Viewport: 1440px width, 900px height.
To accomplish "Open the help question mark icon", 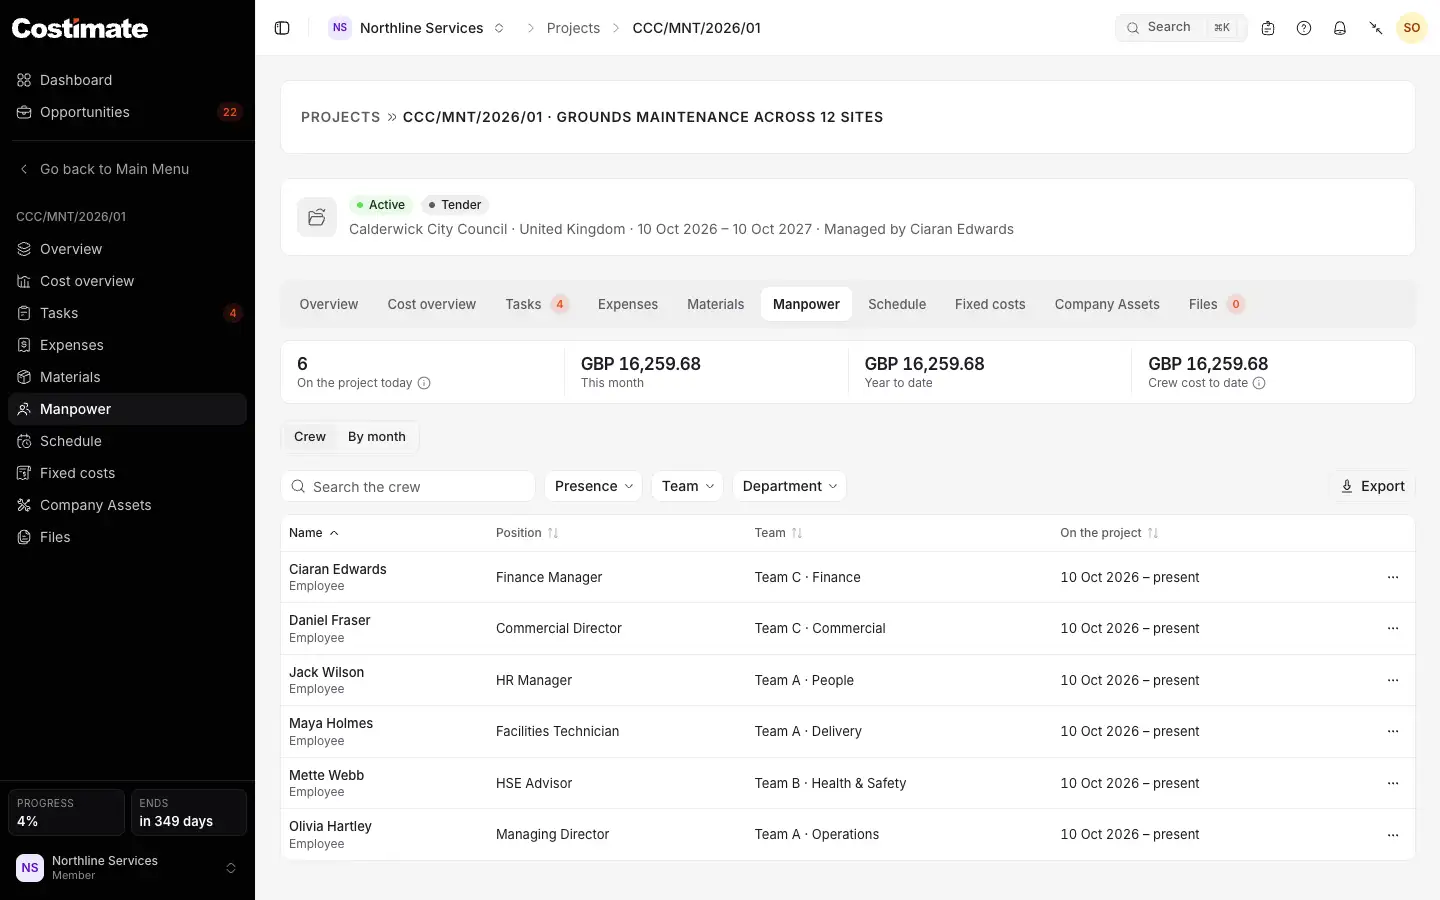I will pyautogui.click(x=1304, y=28).
